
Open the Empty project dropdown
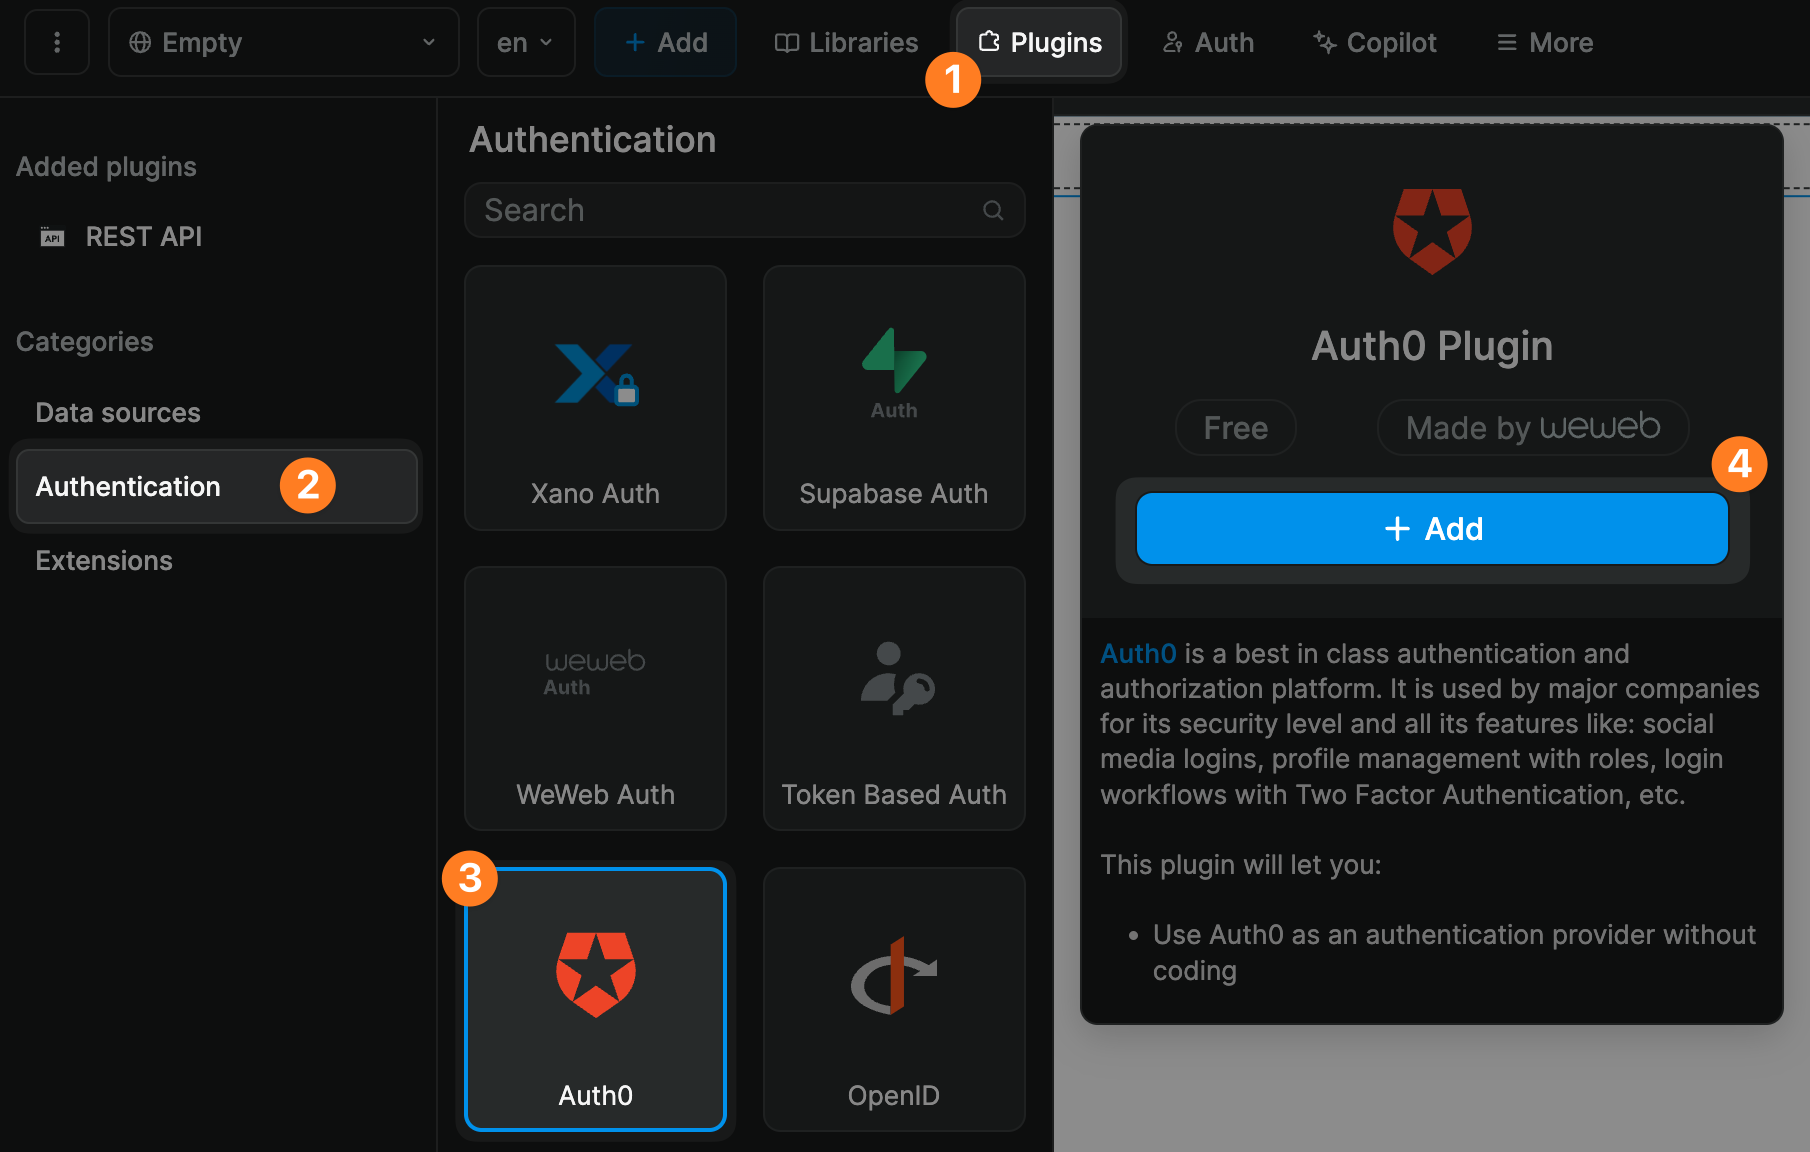283,42
